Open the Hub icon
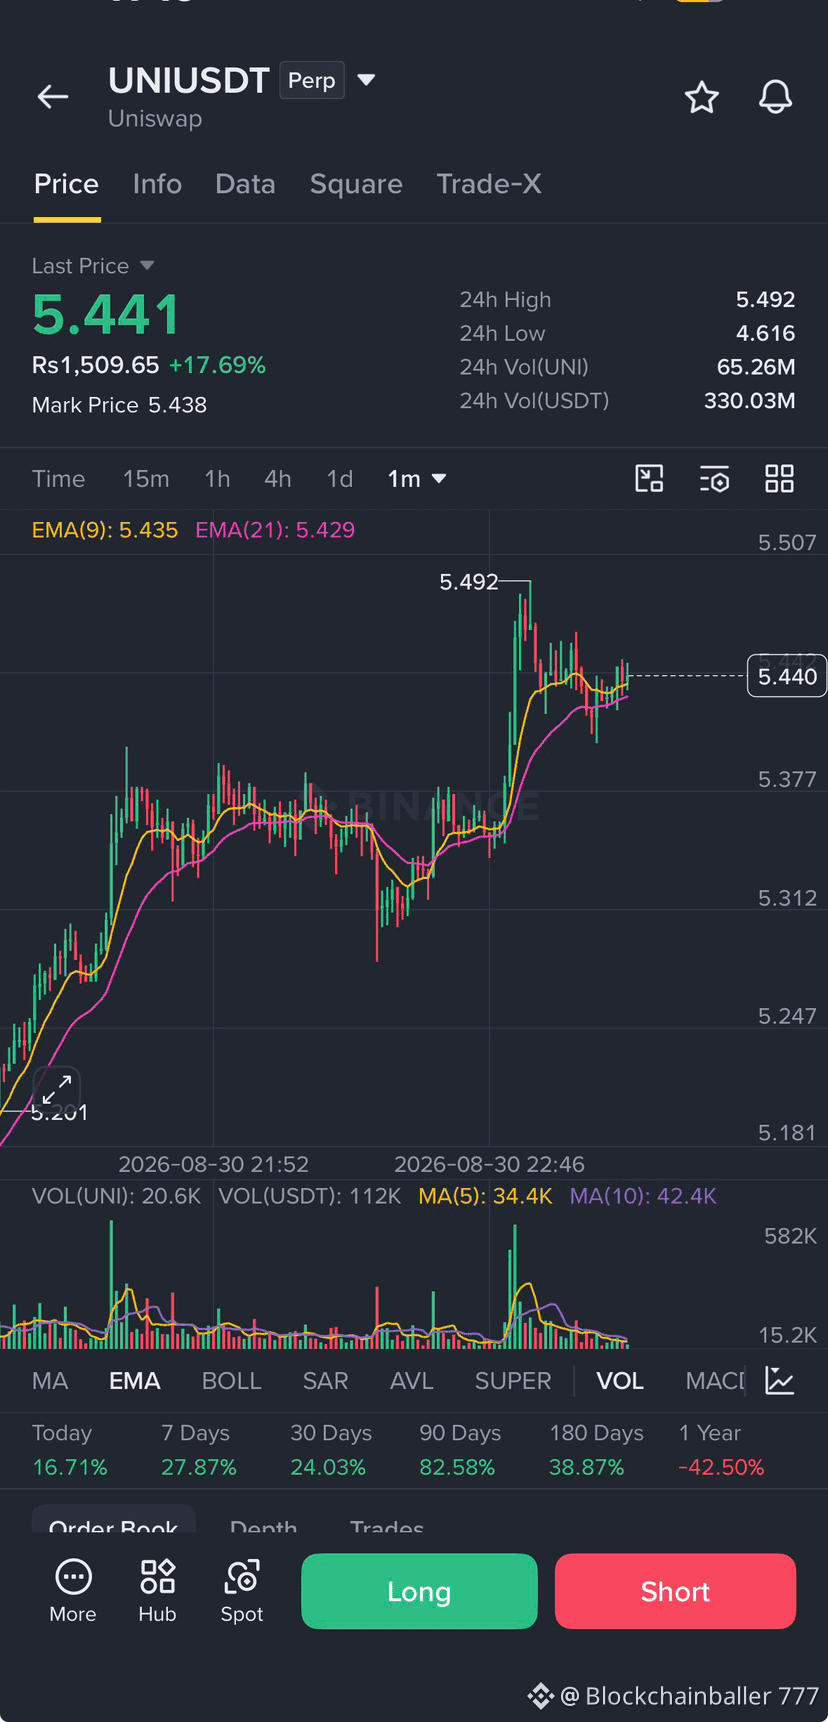Image resolution: width=828 pixels, height=1722 pixels. click(x=157, y=1590)
